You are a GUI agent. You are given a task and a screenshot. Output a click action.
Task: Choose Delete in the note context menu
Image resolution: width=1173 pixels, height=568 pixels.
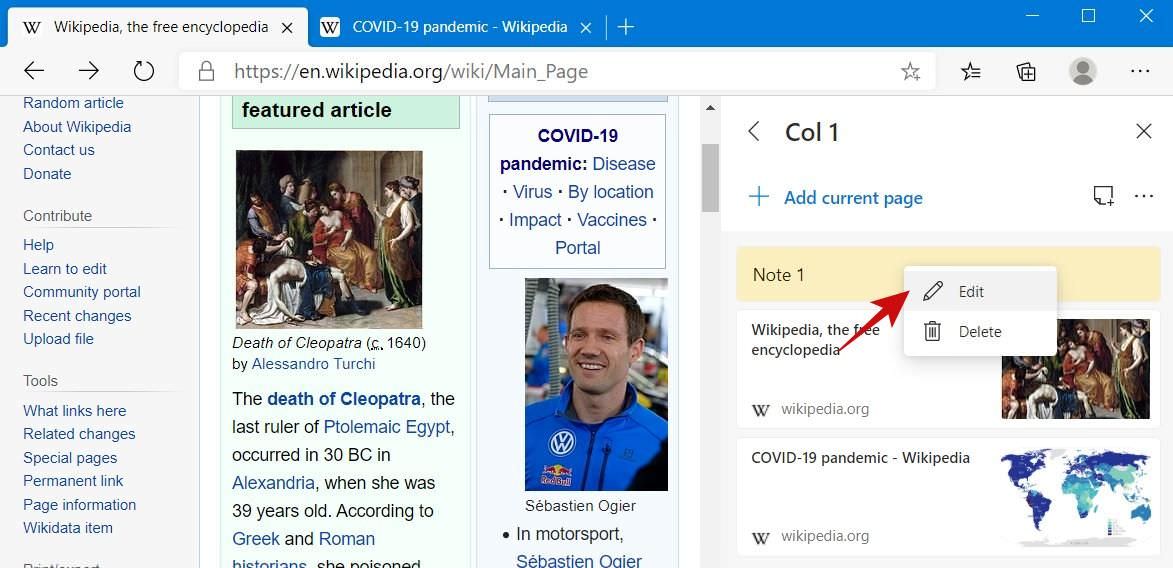pos(981,331)
